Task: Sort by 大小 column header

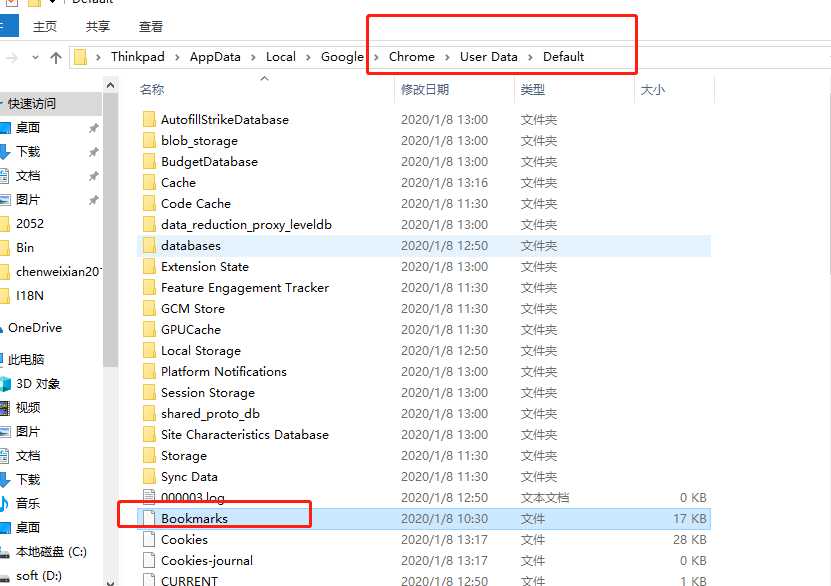Action: coord(652,90)
